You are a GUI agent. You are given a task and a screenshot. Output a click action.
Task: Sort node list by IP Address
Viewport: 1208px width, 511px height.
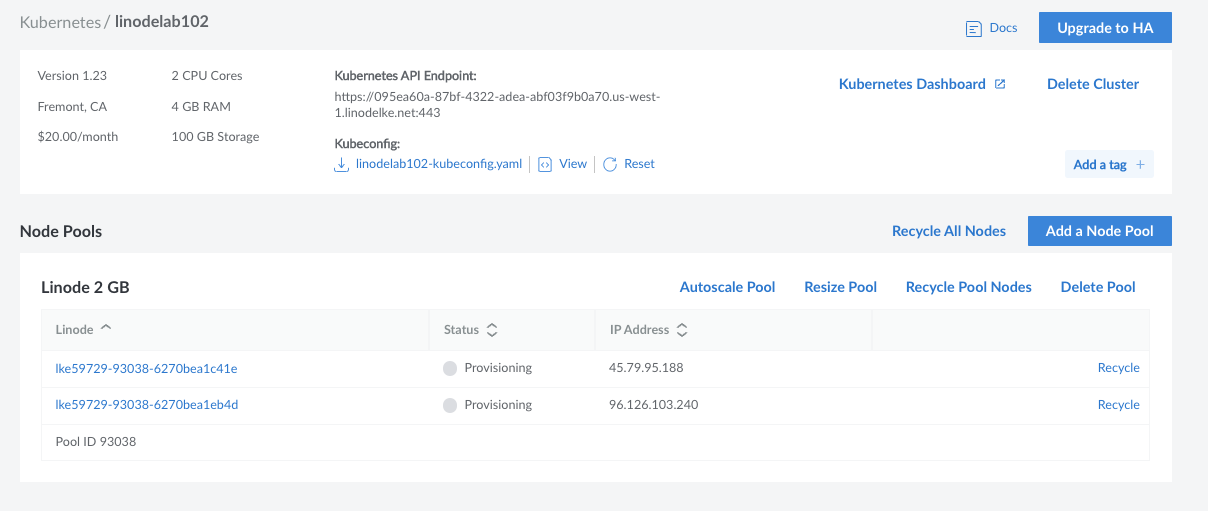click(681, 329)
